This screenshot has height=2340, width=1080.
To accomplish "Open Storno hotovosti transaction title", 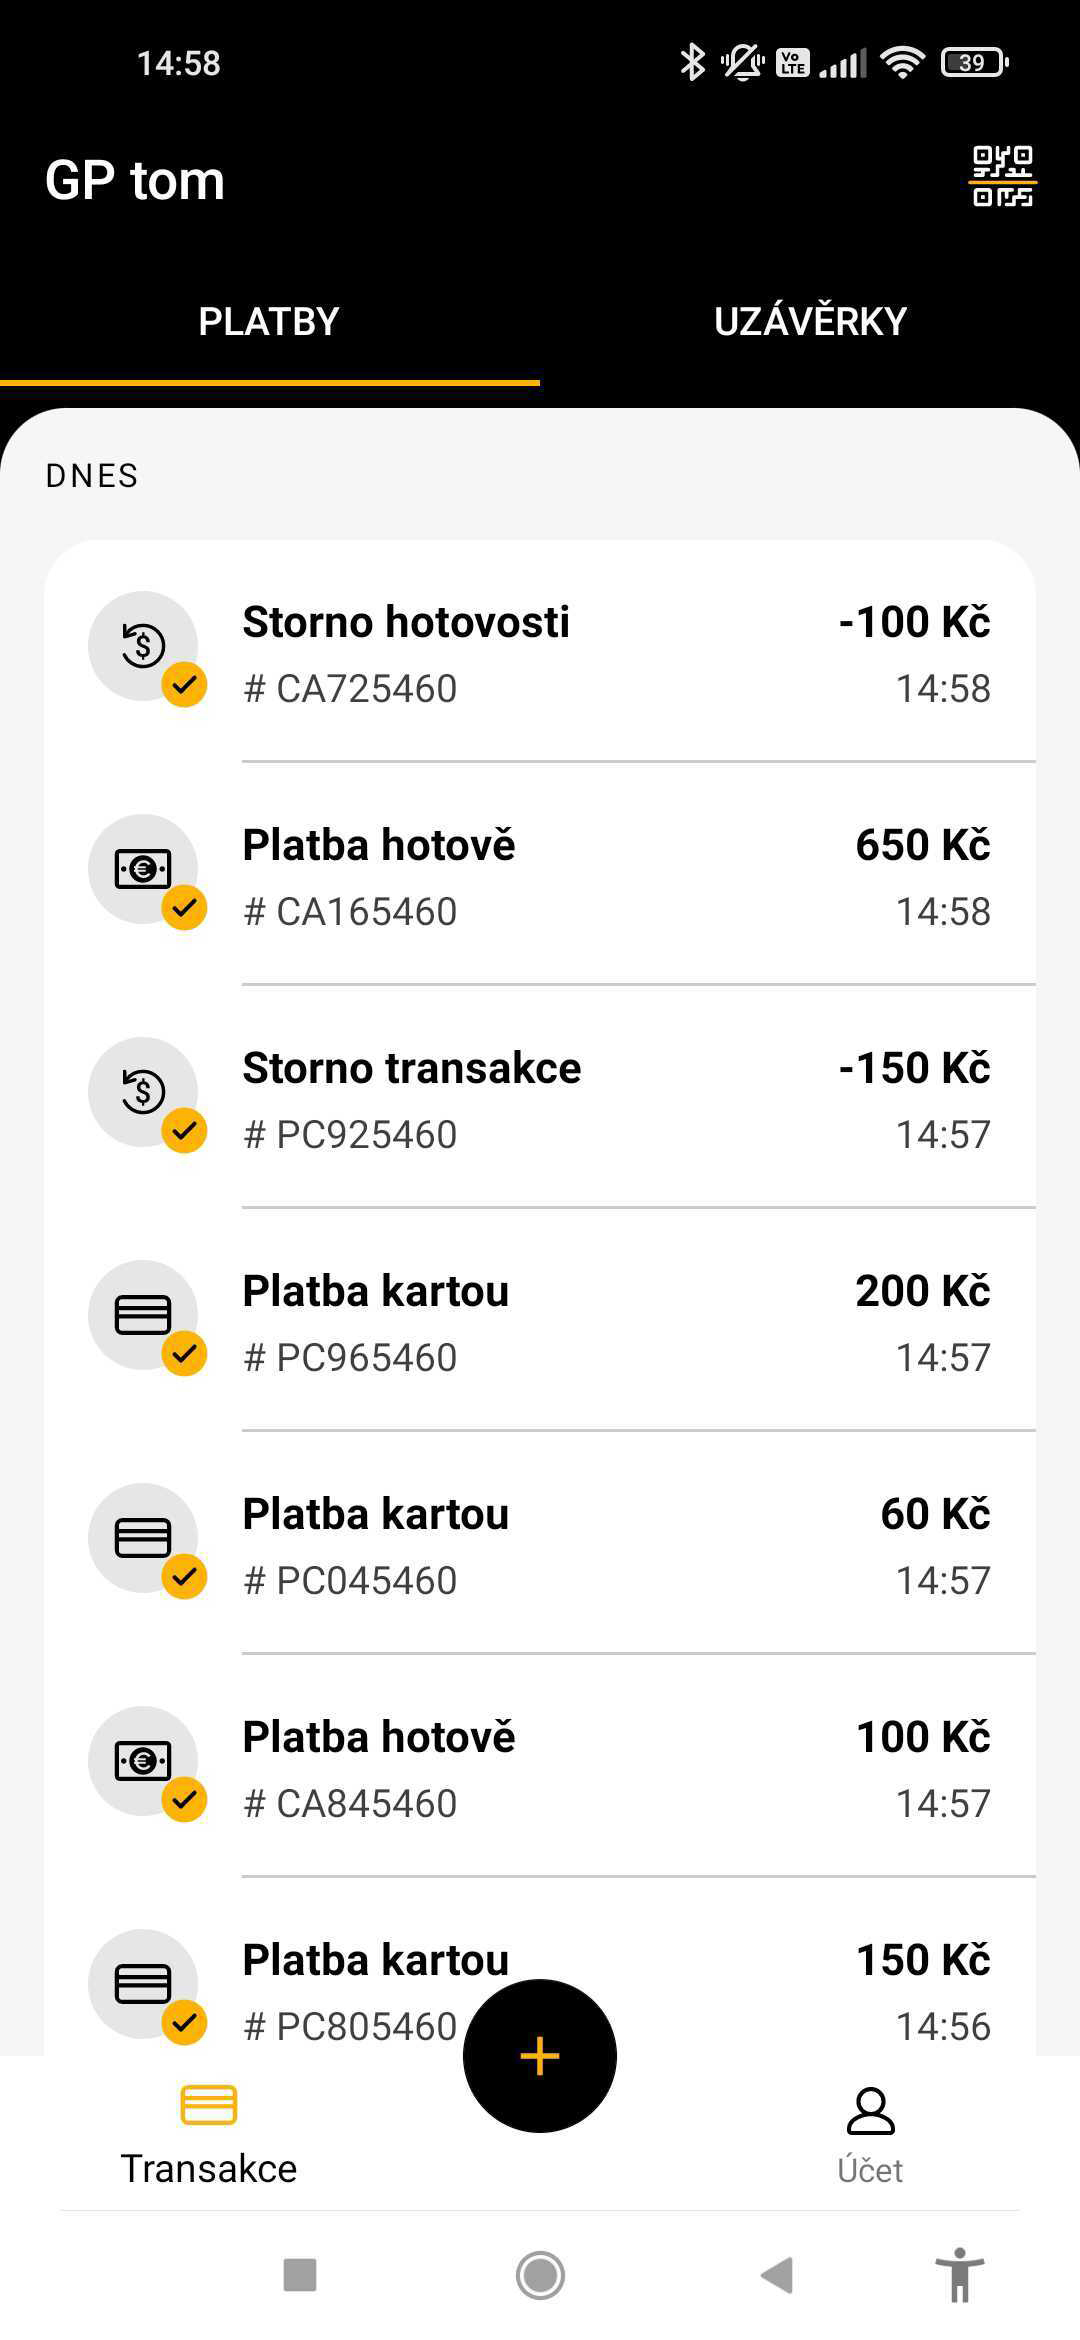I will 406,622.
